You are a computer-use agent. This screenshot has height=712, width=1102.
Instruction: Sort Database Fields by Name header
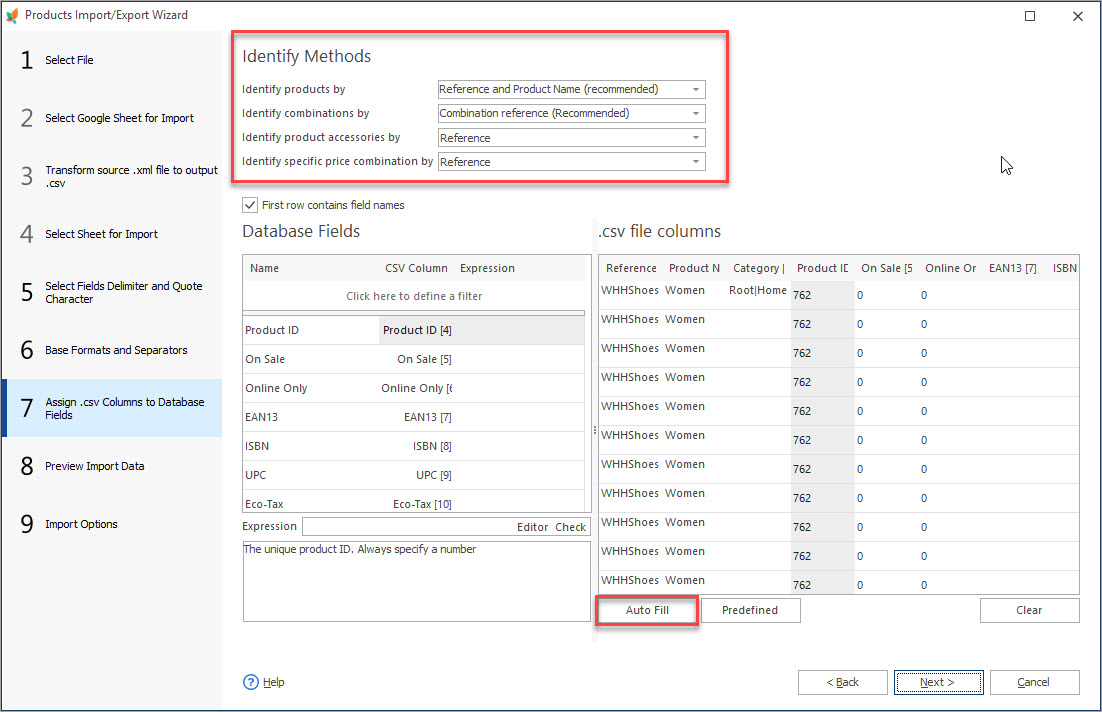(264, 268)
